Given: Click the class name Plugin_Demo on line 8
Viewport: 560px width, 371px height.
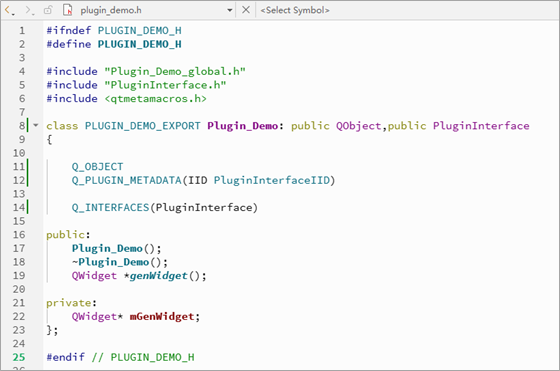Looking at the screenshot, I should pos(242,126).
